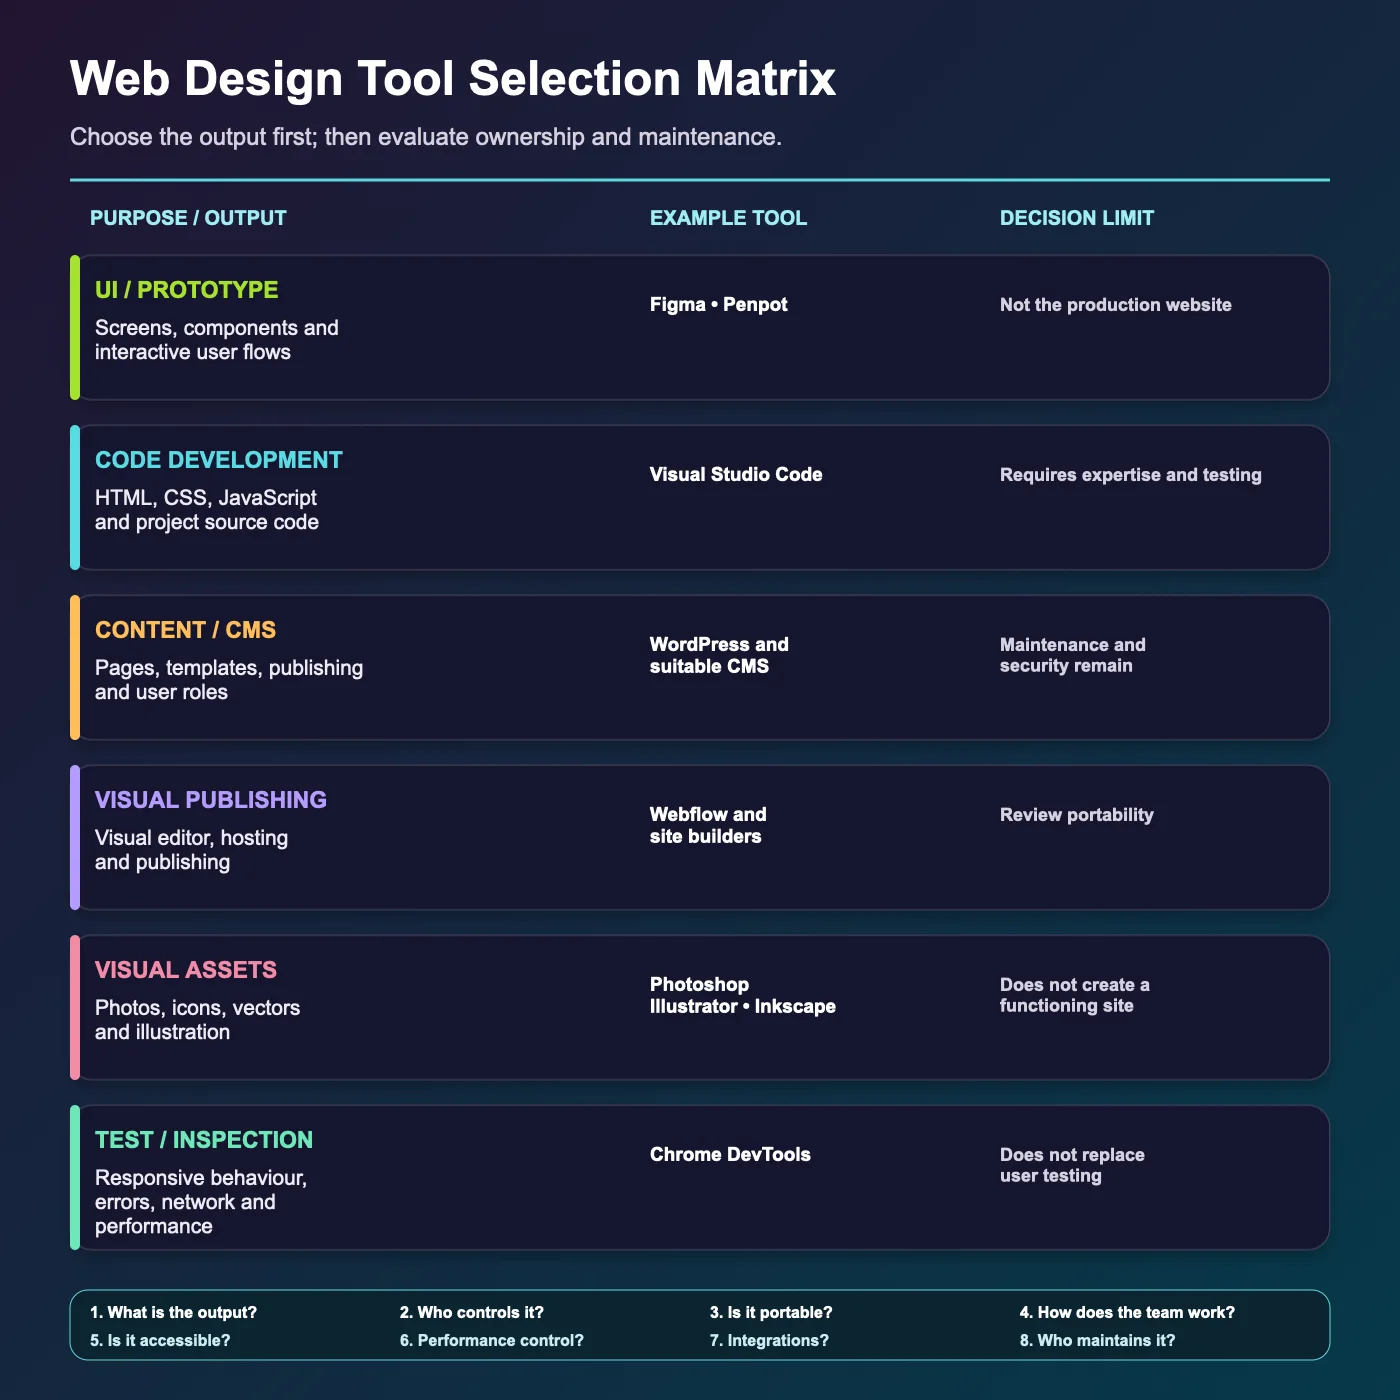The width and height of the screenshot is (1400, 1400).
Task: Click 'WordPress and suitable CMS' tool cell
Action: click(719, 656)
